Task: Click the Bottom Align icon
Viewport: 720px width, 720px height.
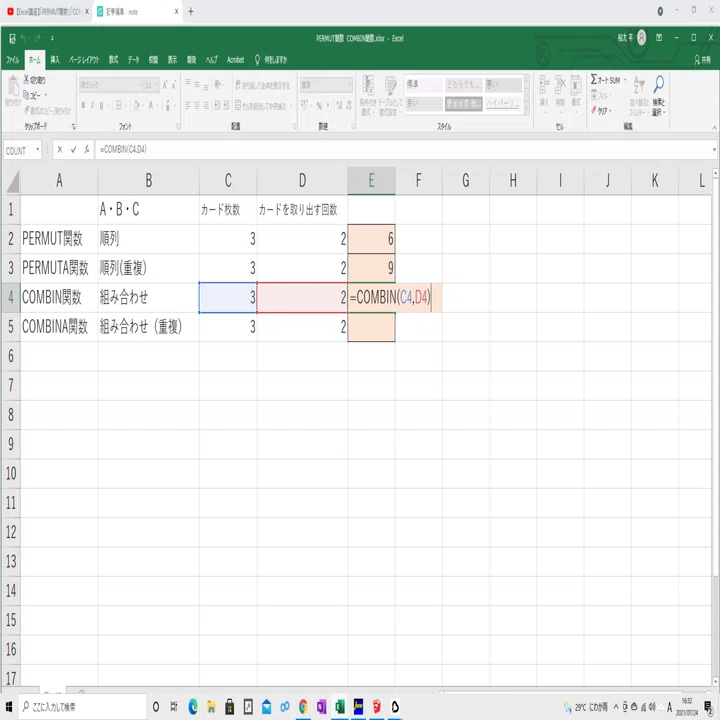Action: coord(206,86)
